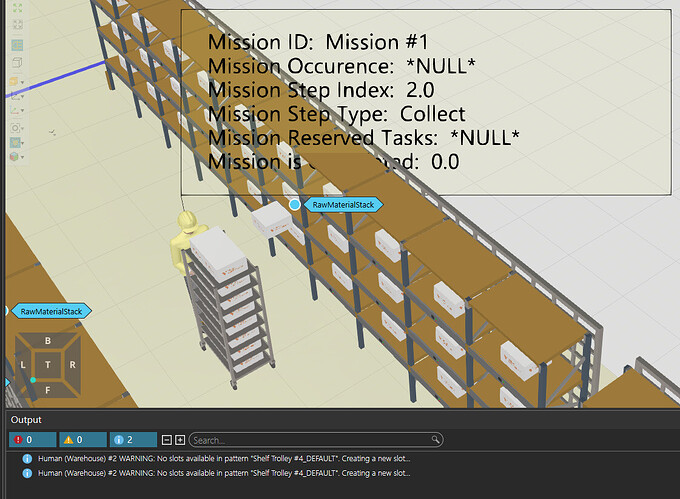Click the circle-in-frame view icon
The image size is (680, 499).
pos(15,128)
